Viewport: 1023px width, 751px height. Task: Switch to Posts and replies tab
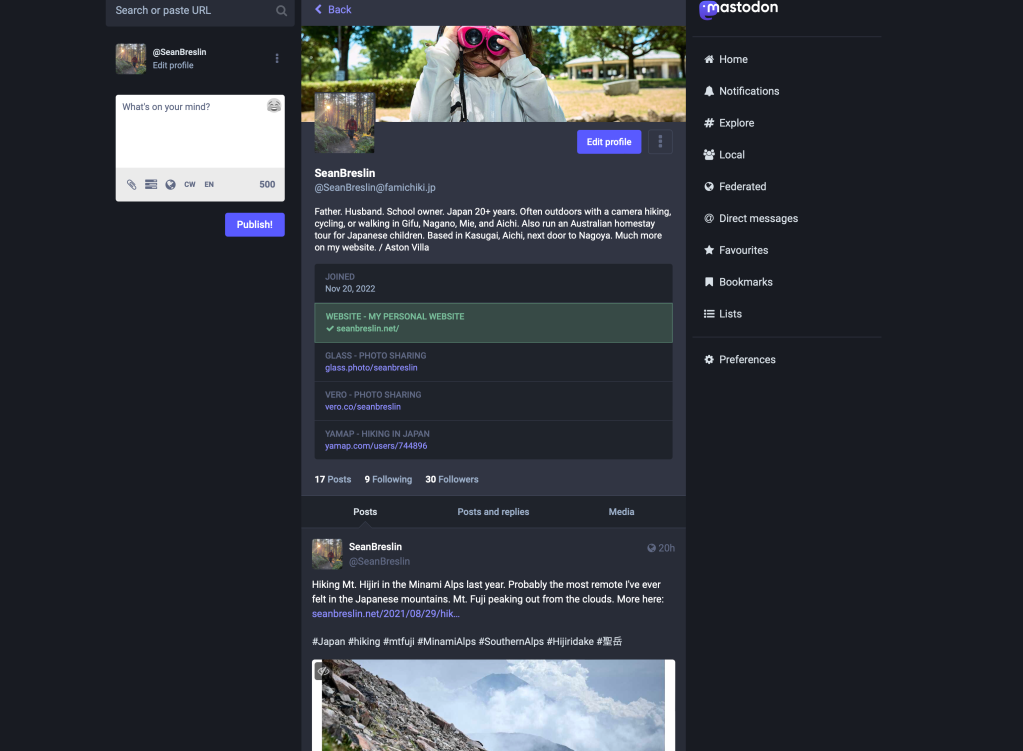493,512
